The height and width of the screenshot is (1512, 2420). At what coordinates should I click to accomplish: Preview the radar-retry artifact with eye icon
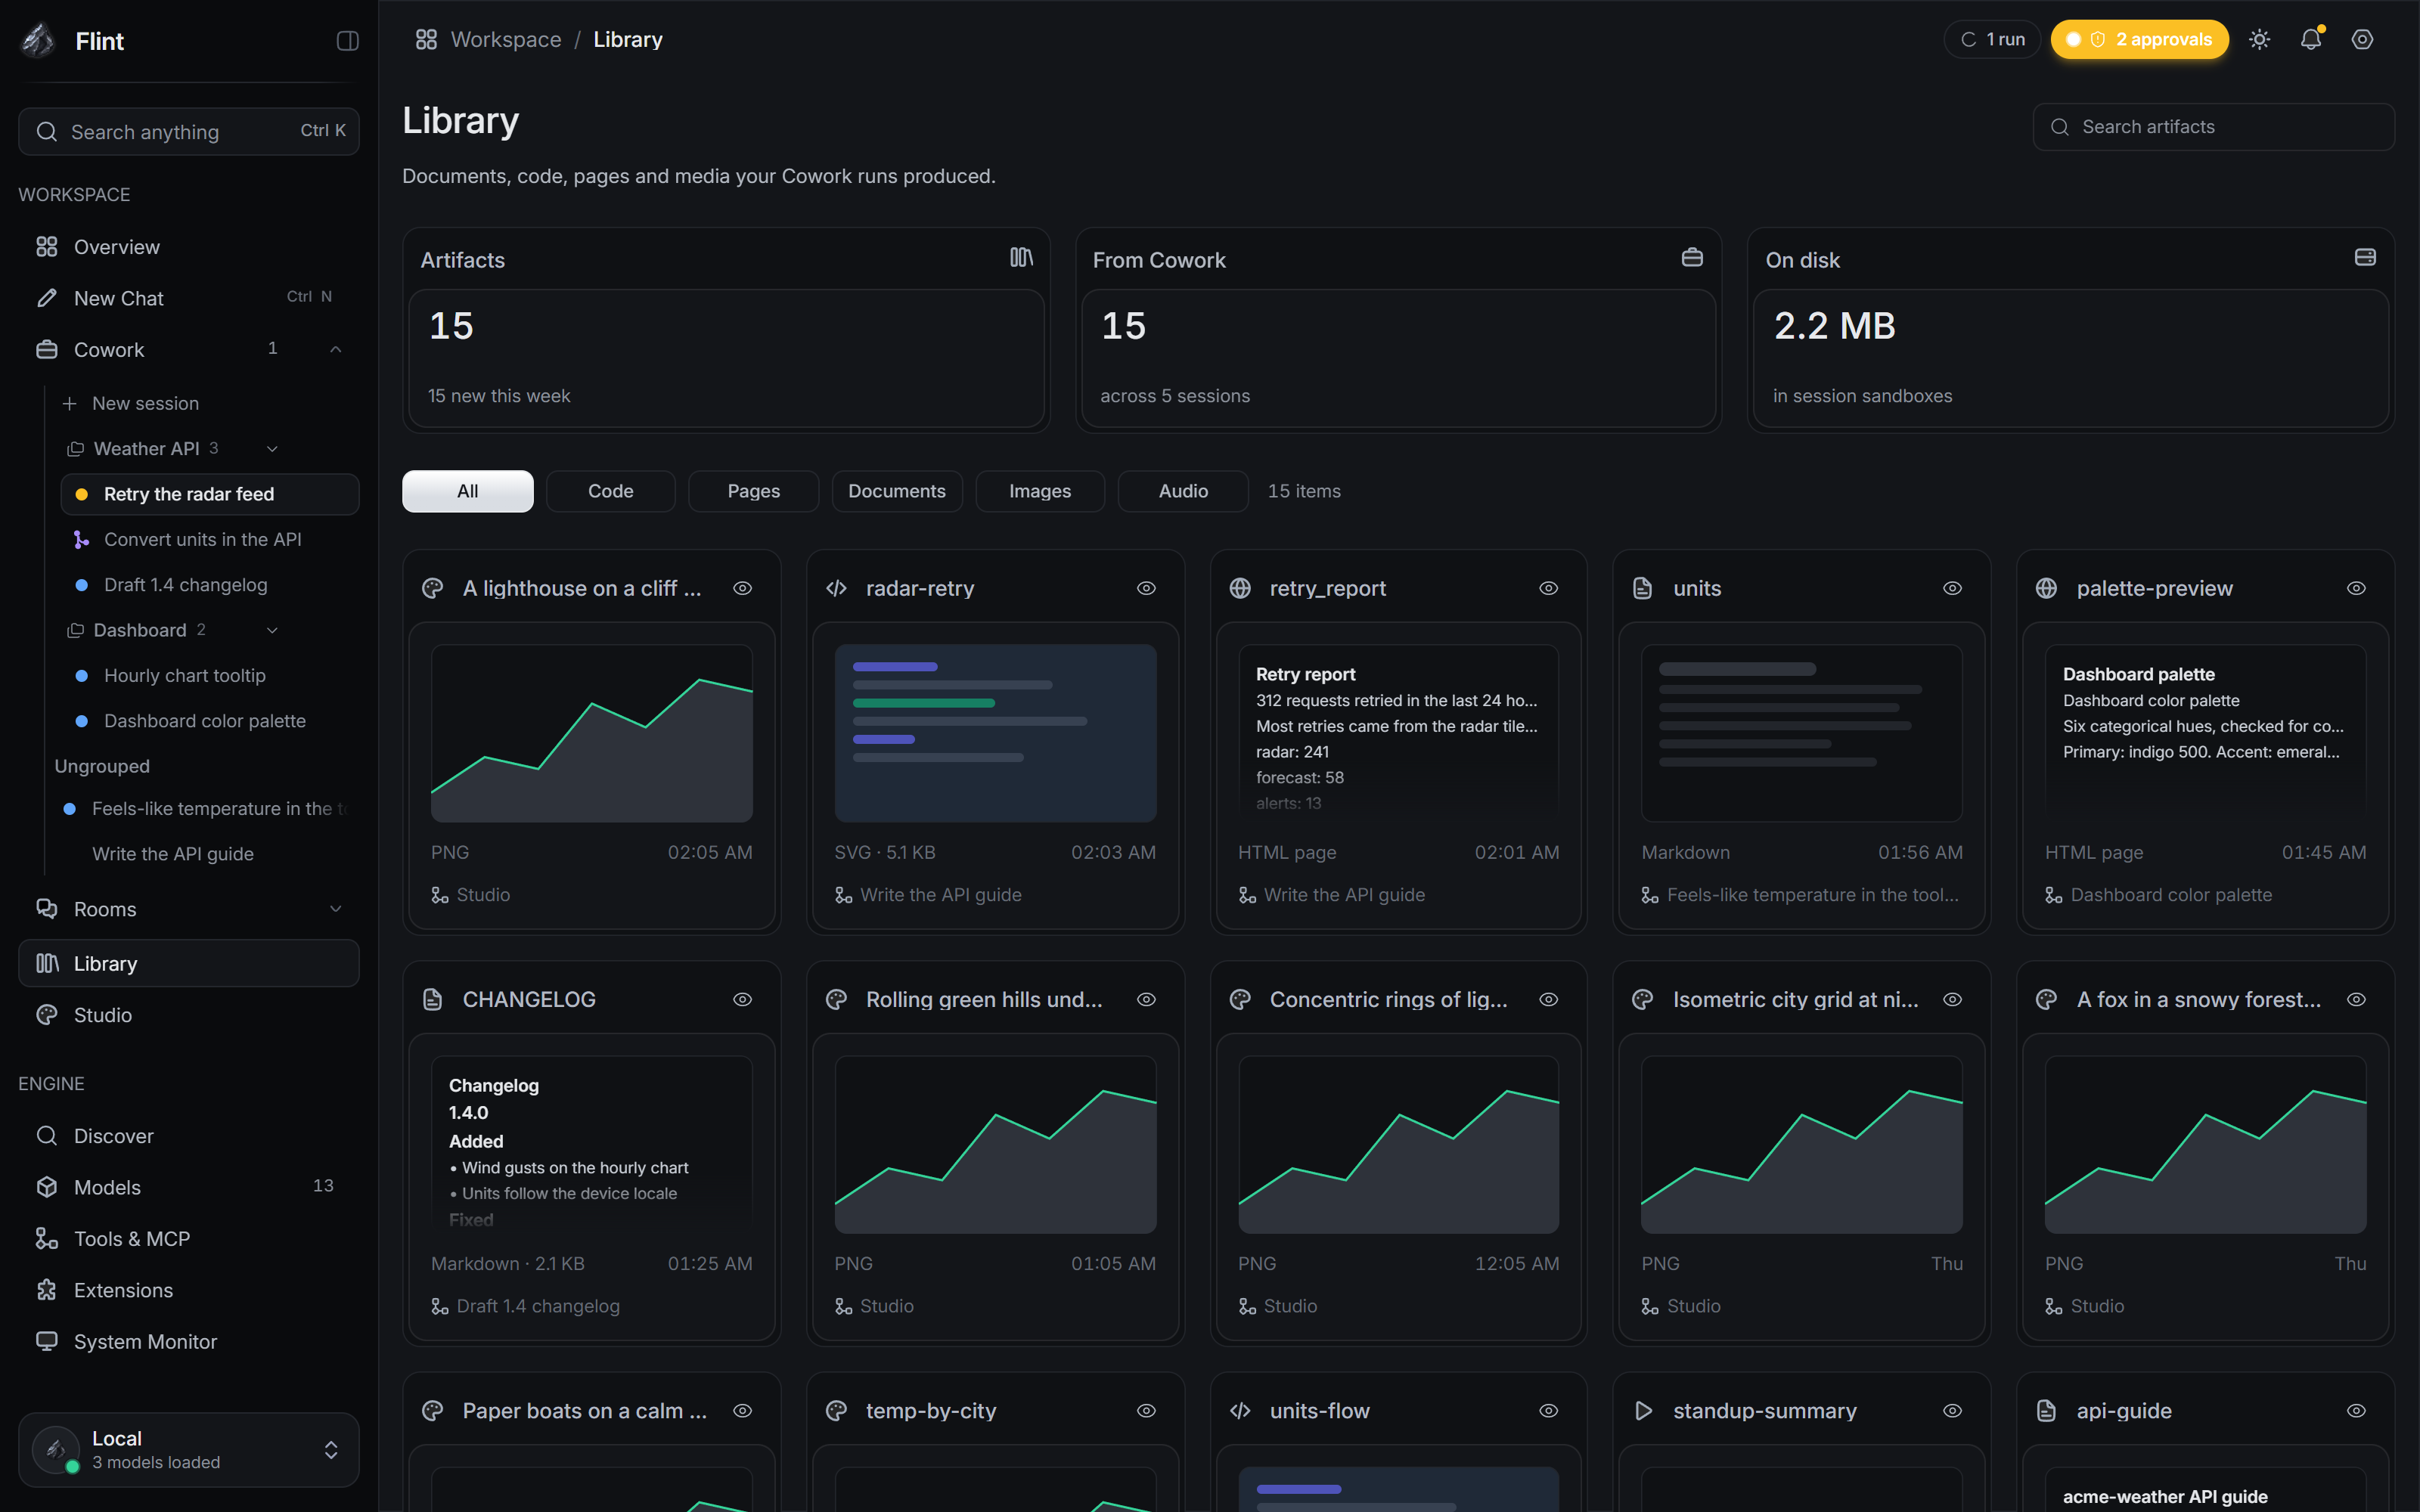click(x=1146, y=589)
